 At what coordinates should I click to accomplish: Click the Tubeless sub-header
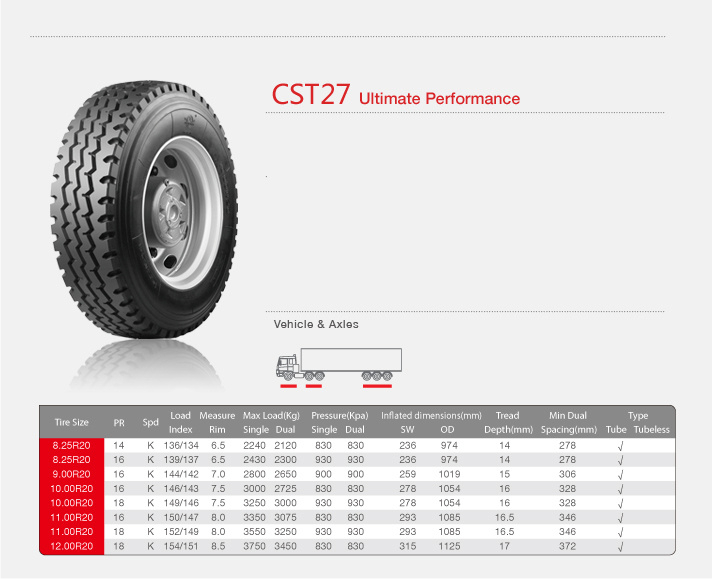[x=652, y=430]
